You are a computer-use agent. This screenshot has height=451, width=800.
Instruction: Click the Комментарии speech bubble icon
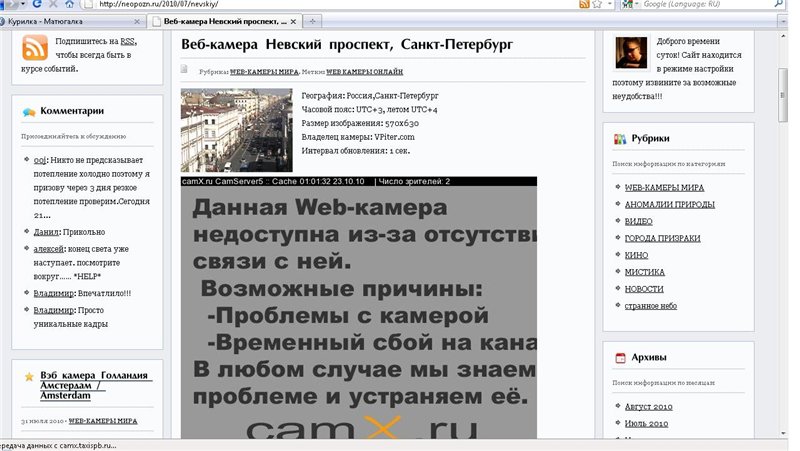pos(29,112)
